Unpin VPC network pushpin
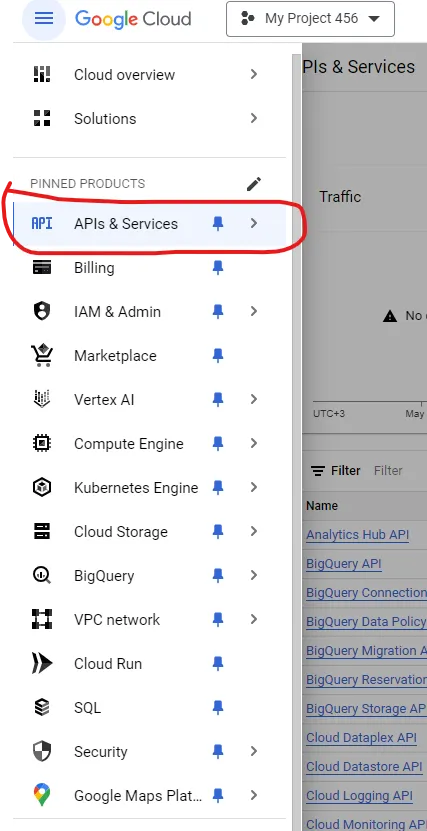Viewport: 427px width, 831px height. click(218, 620)
